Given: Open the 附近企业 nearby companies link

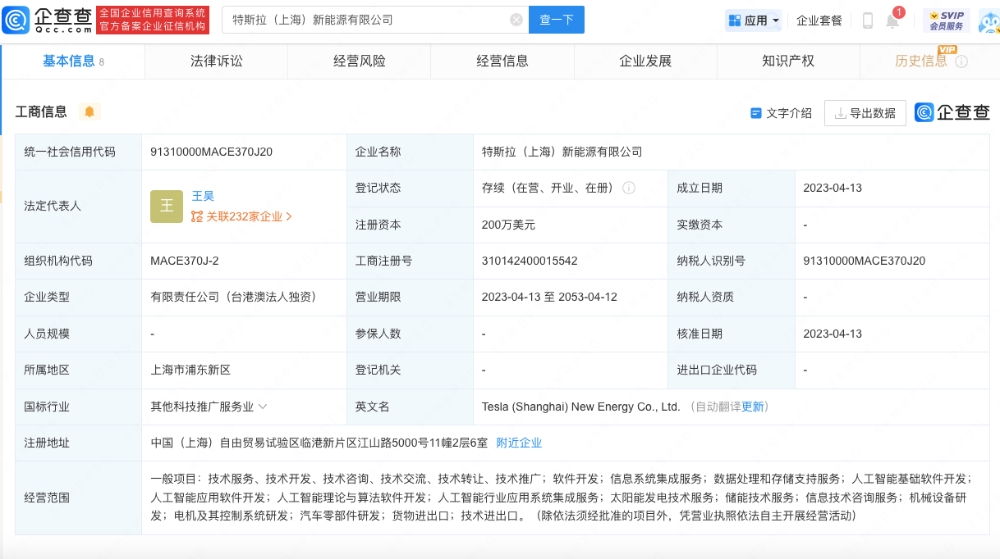Looking at the screenshot, I should 519,443.
